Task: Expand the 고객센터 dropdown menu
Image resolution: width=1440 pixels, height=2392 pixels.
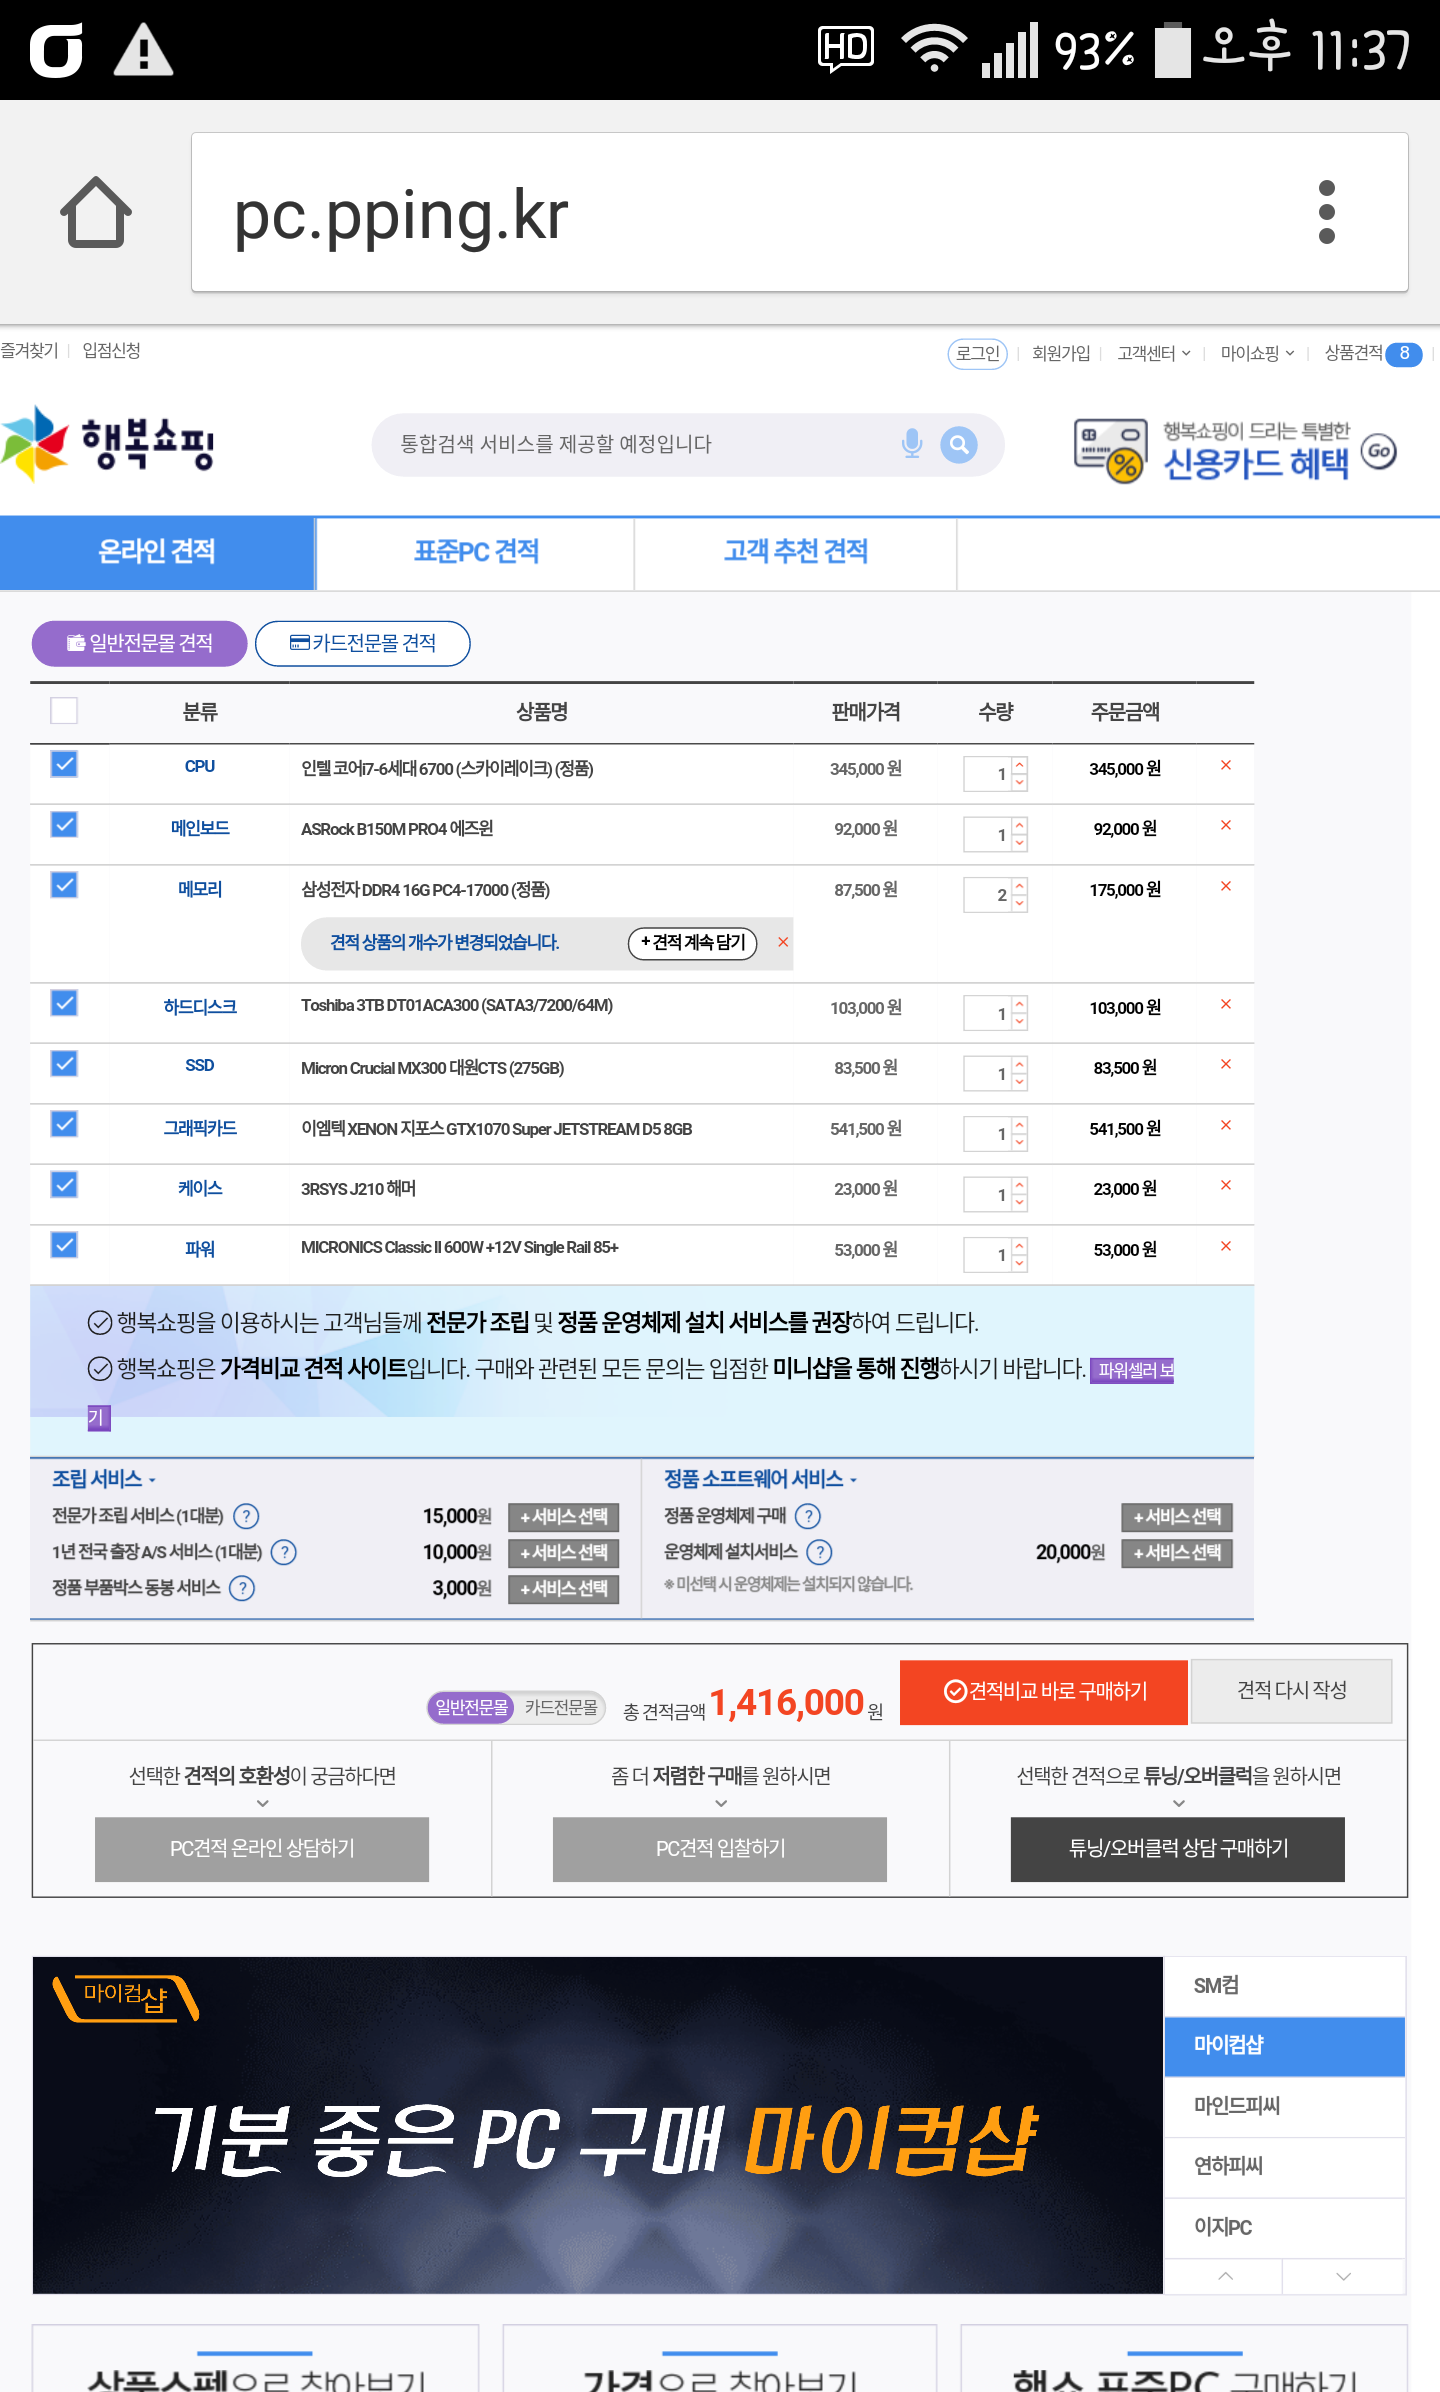Action: point(1153,353)
